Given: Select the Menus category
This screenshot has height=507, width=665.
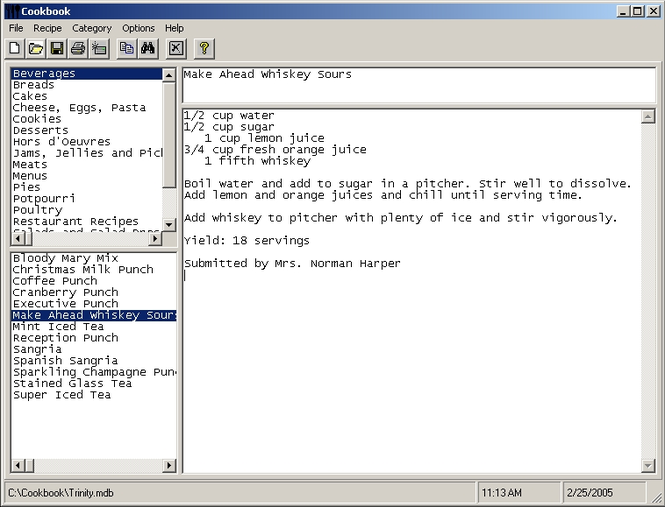Looking at the screenshot, I should pos(87,176).
